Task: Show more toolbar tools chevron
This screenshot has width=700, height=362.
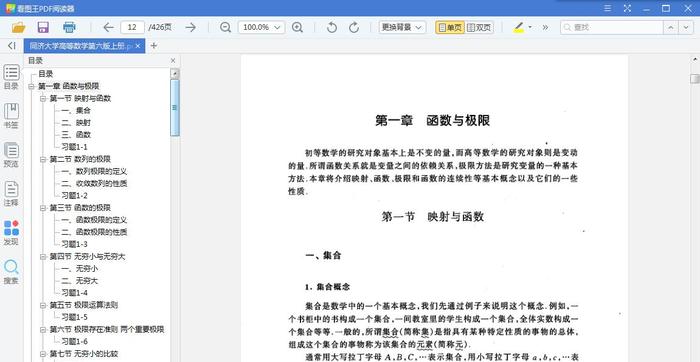Action: pyautogui.click(x=545, y=27)
